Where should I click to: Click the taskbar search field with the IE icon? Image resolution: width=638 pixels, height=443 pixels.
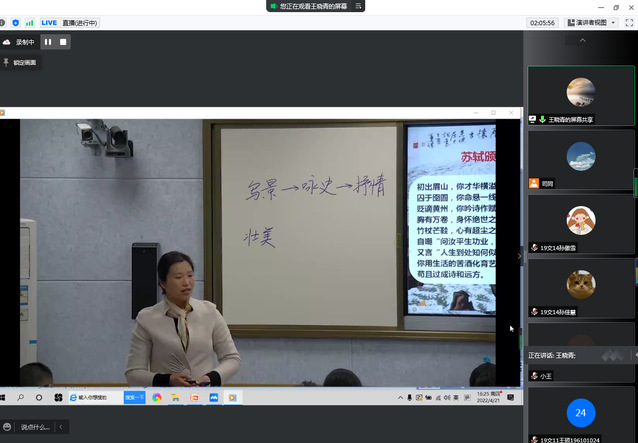(96, 397)
